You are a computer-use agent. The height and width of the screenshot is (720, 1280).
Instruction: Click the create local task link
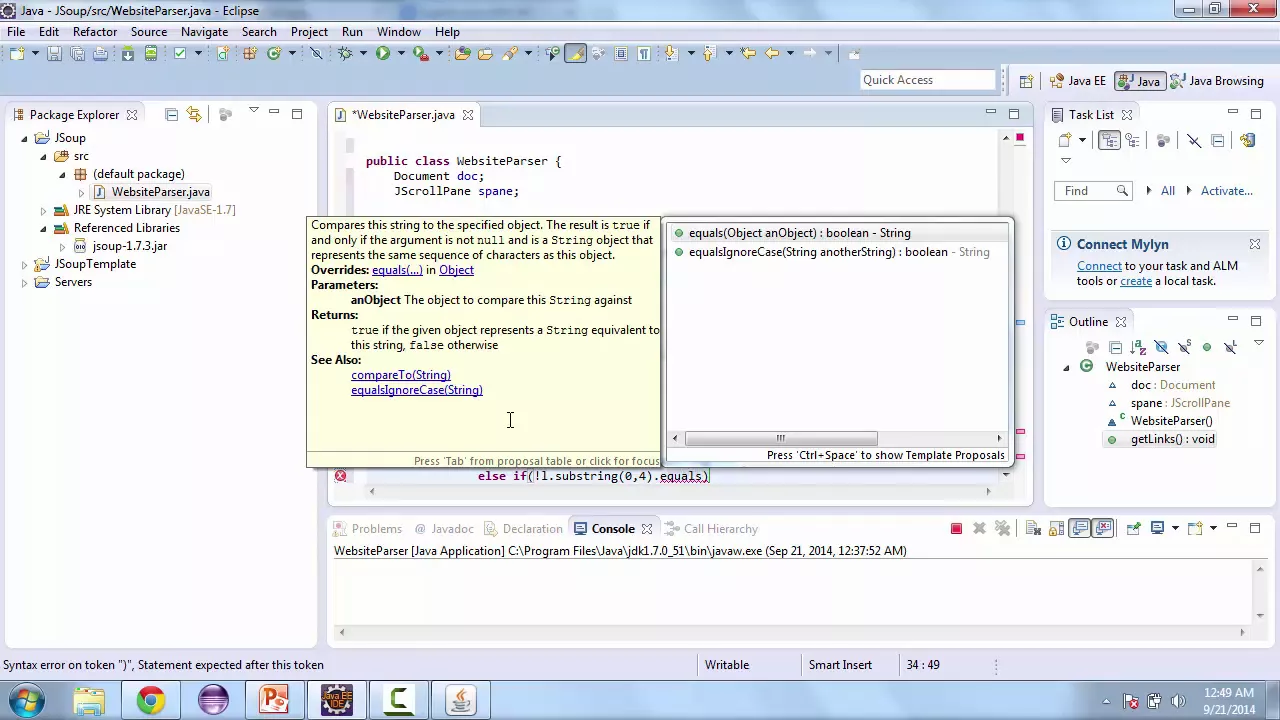click(1136, 281)
